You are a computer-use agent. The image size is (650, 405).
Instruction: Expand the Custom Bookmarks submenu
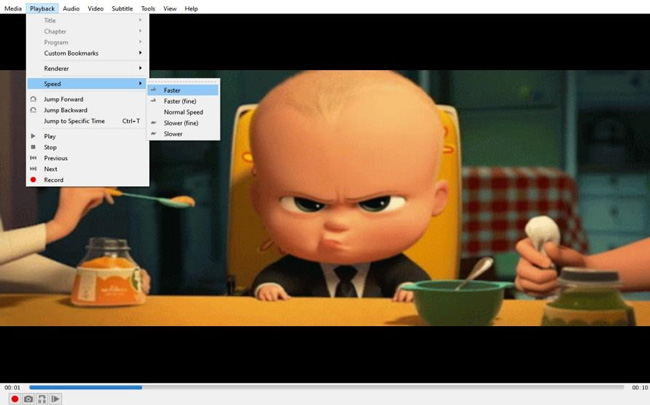pos(87,53)
